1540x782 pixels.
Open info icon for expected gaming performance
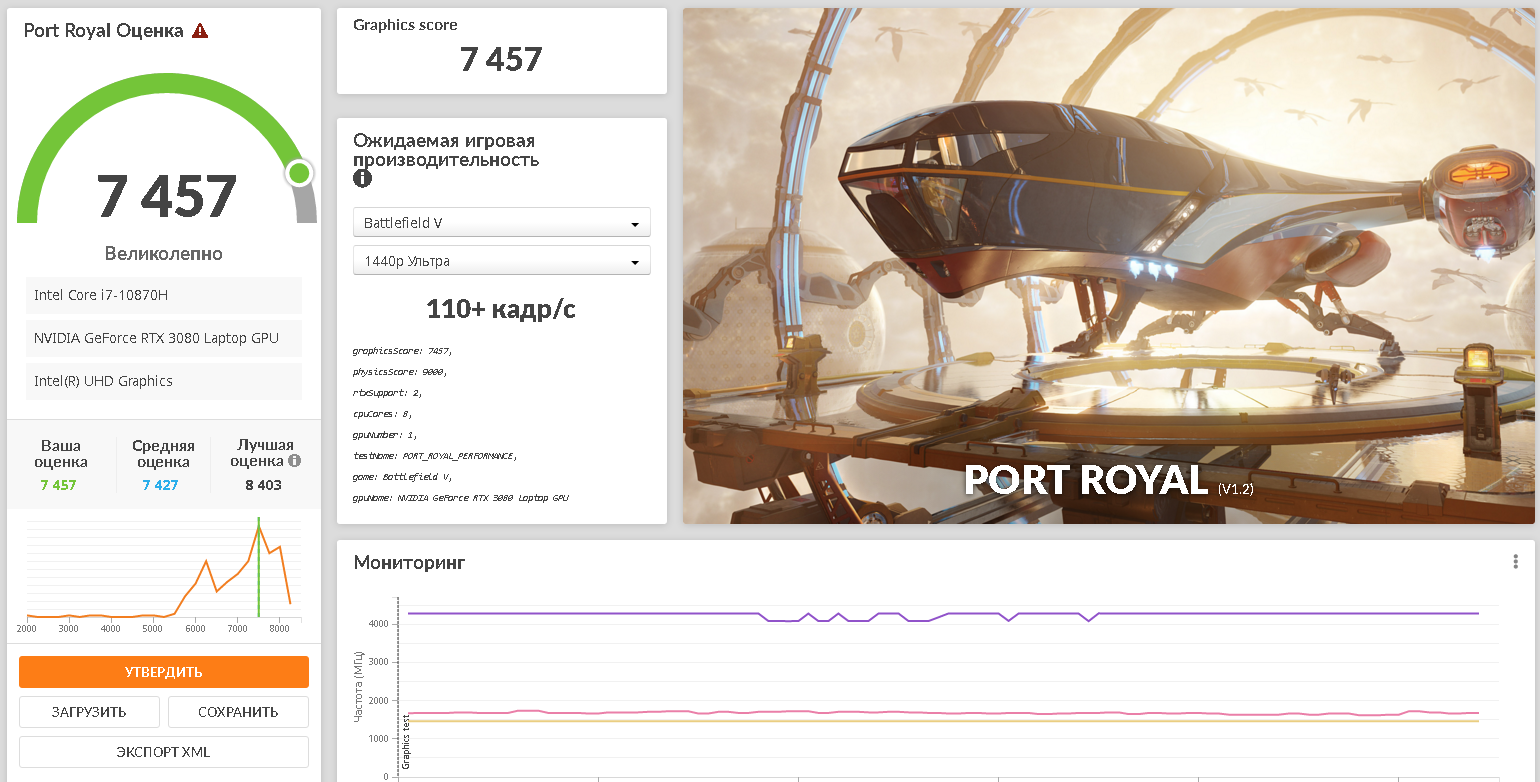pos(362,179)
